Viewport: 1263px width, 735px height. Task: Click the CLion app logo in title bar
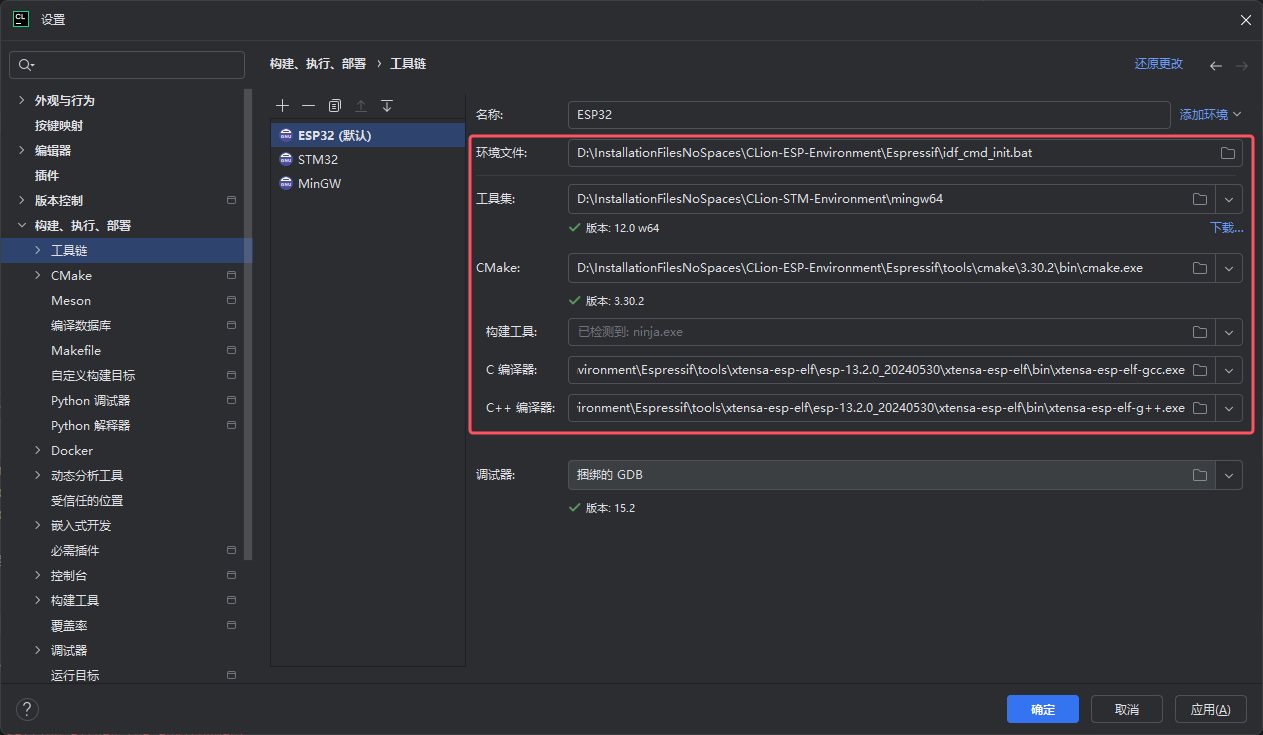click(20, 19)
